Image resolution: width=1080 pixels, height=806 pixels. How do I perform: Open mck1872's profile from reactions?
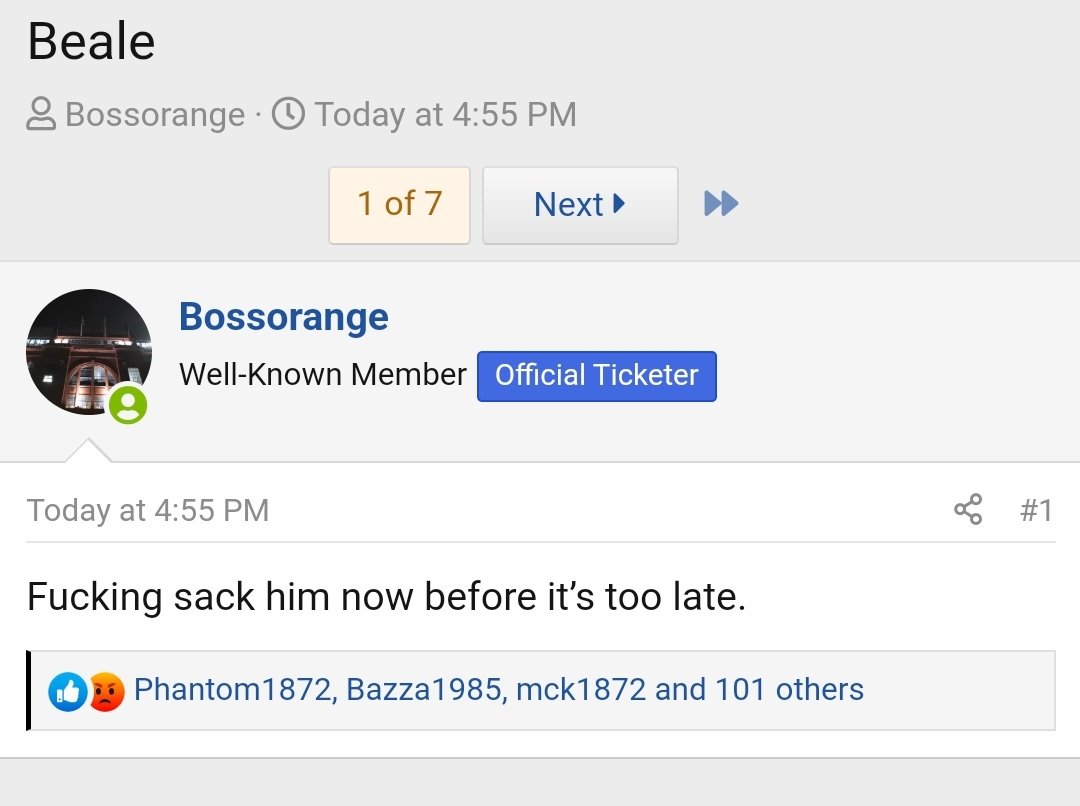581,690
